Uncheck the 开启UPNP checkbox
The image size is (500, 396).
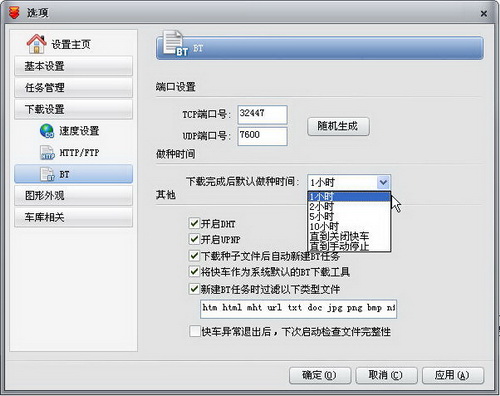(x=194, y=239)
